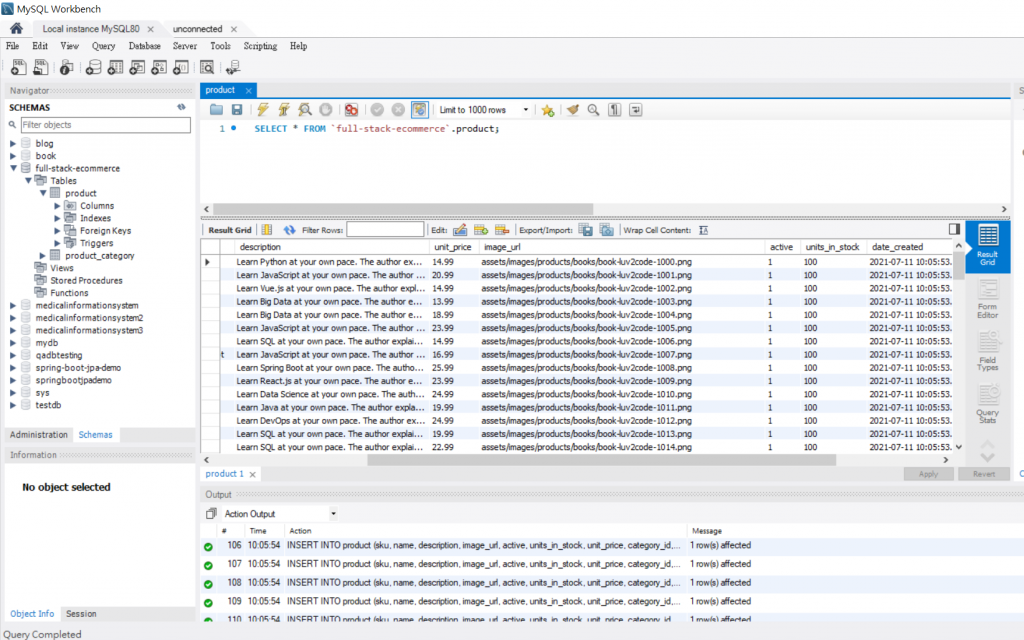Refresh the schemas list
This screenshot has height=640, width=1024.
181,107
